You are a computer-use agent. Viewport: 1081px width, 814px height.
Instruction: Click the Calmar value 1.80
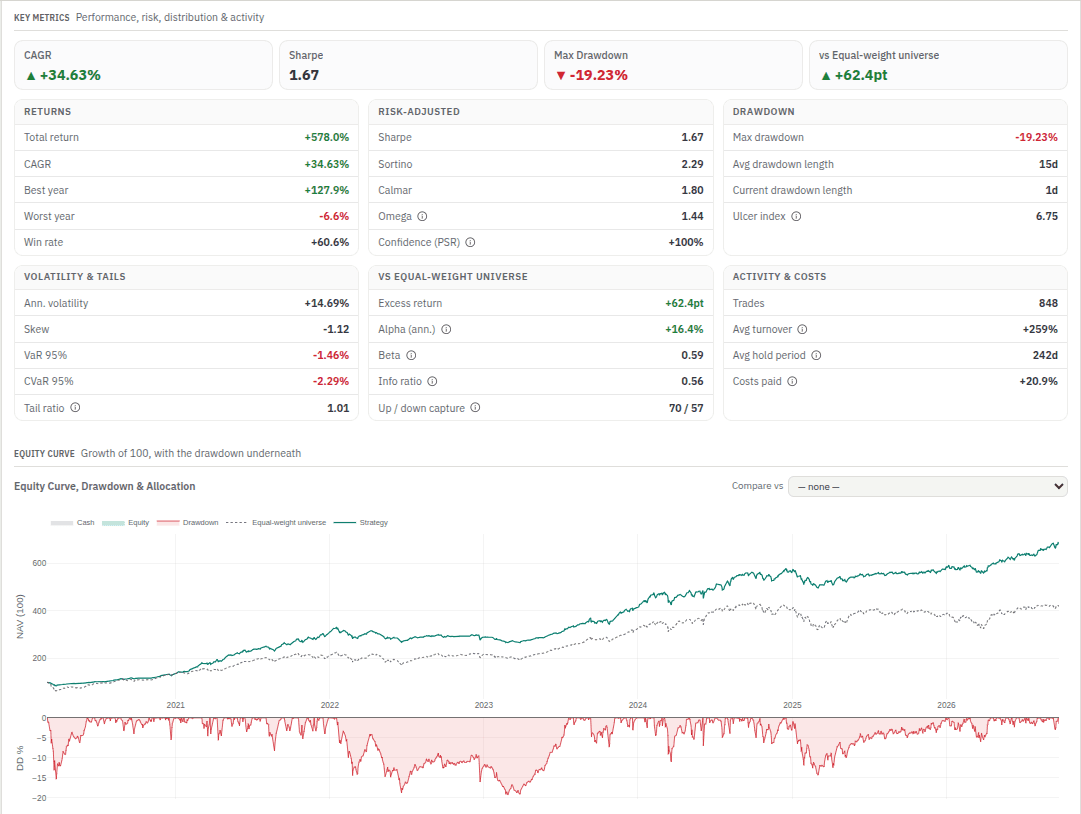click(x=692, y=190)
